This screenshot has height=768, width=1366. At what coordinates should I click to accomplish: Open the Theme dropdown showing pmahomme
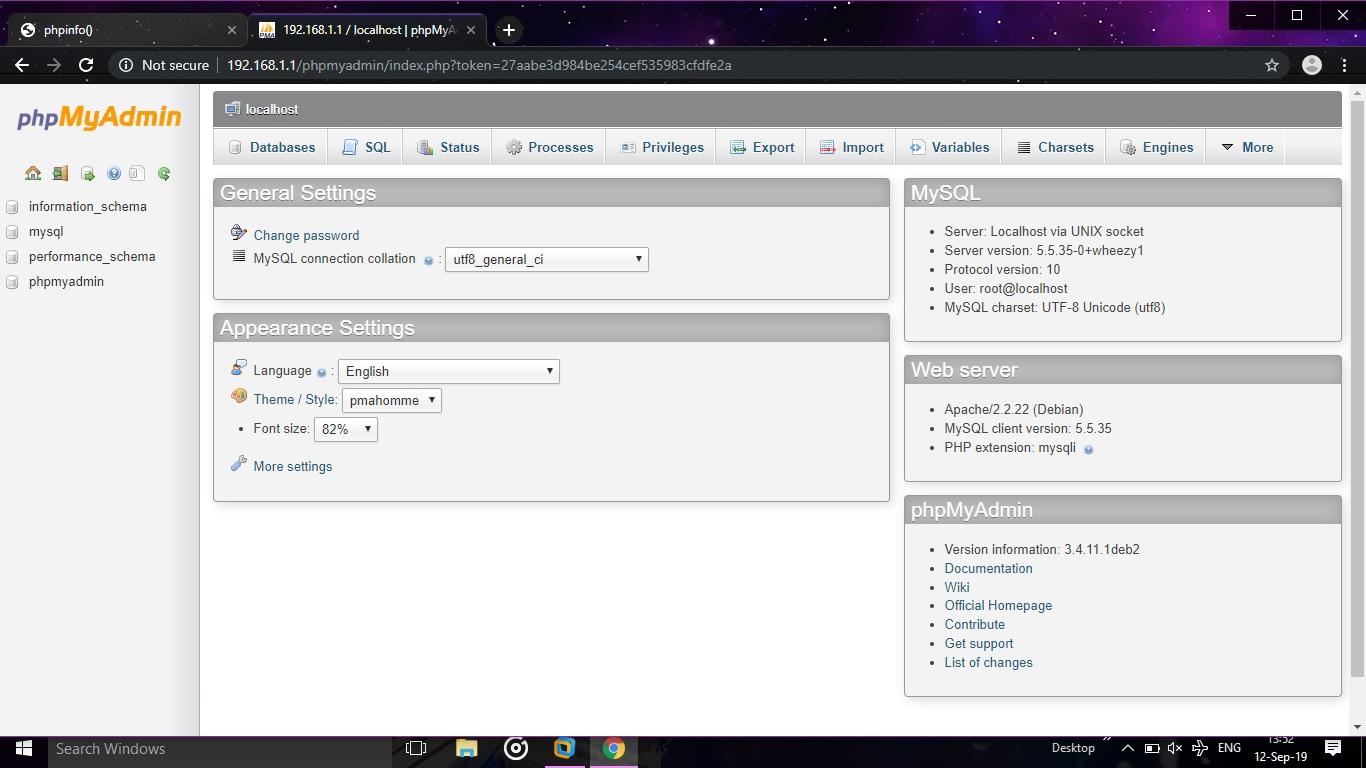(392, 400)
